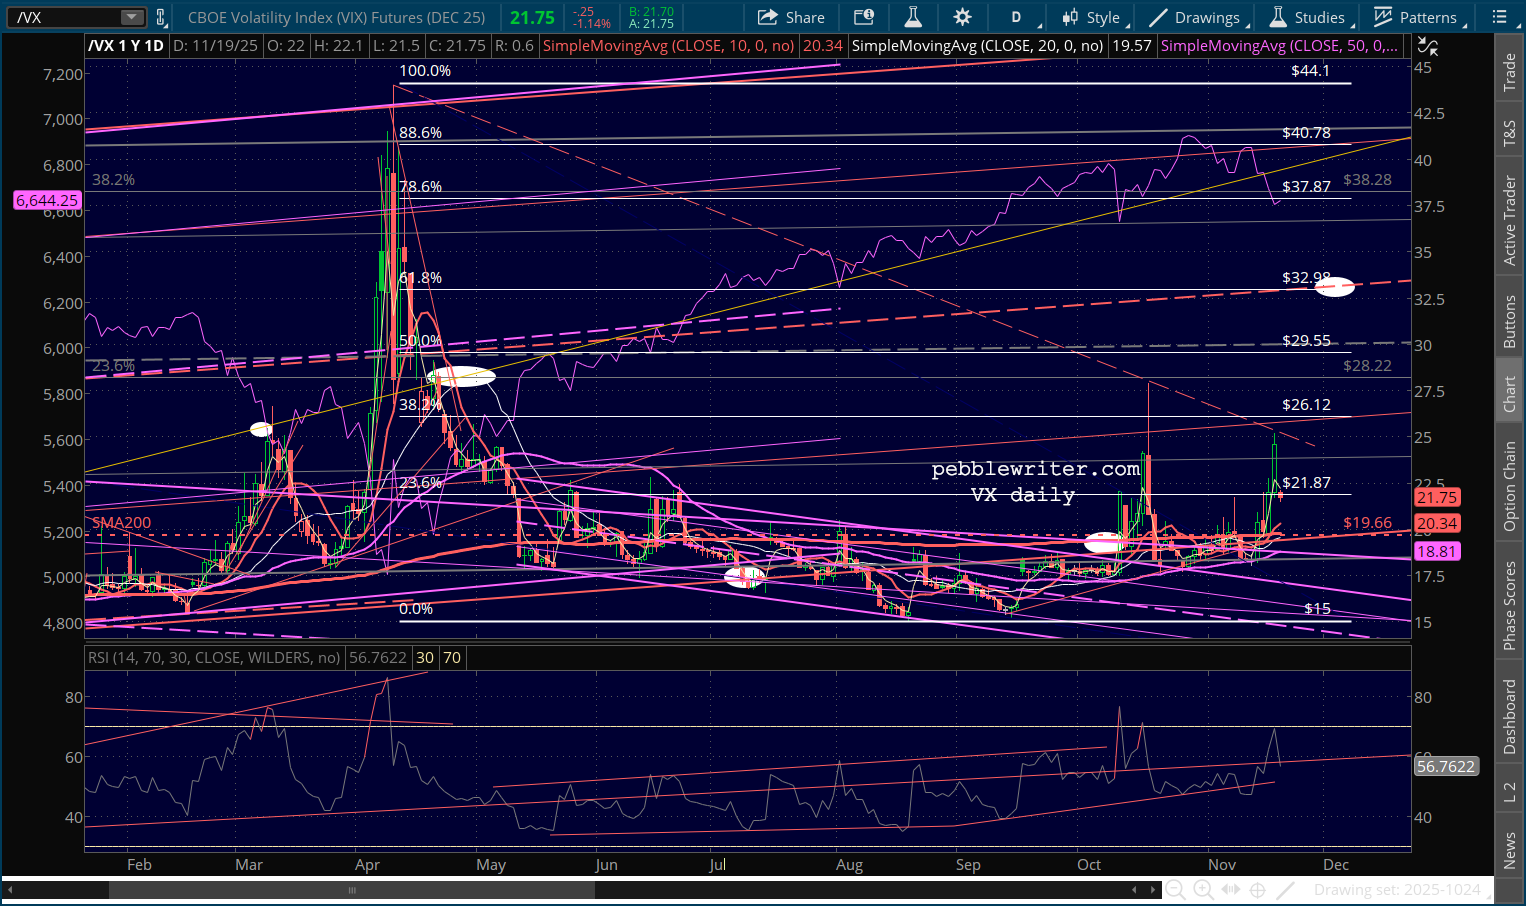Click the expand-collapse arrows icon
The width and height of the screenshot is (1526, 906).
point(1231,890)
